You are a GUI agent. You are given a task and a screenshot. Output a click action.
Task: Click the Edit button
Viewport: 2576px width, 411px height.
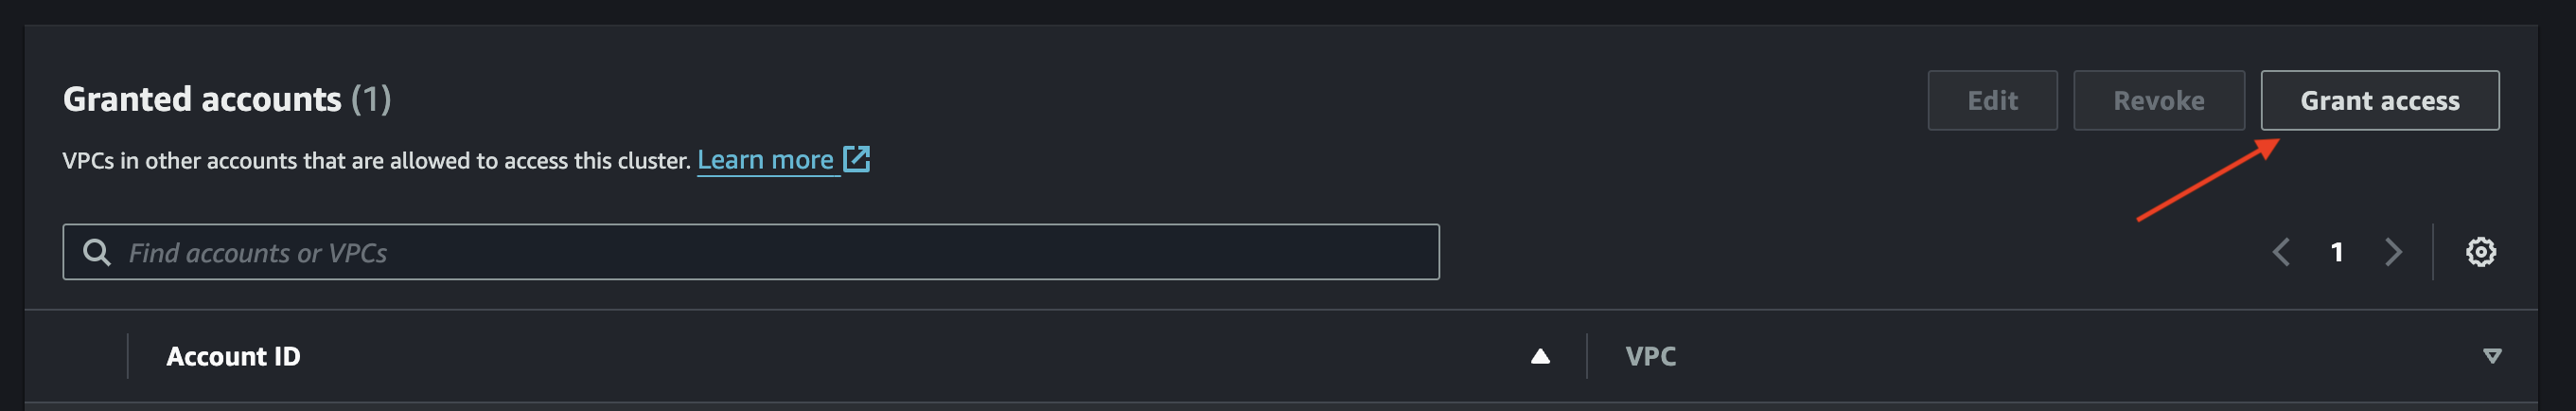pyautogui.click(x=1991, y=100)
